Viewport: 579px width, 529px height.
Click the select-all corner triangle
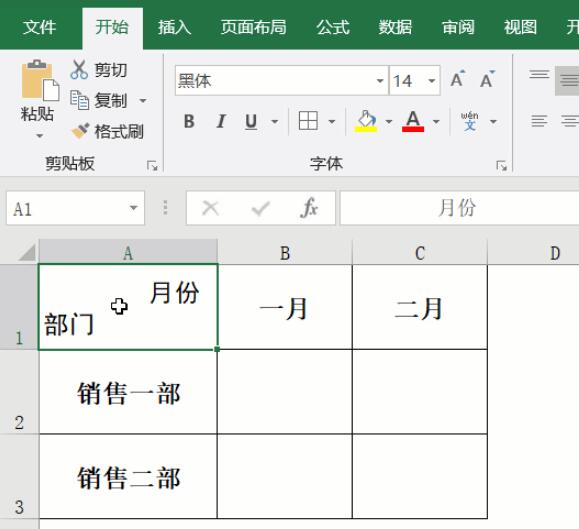(x=27, y=253)
